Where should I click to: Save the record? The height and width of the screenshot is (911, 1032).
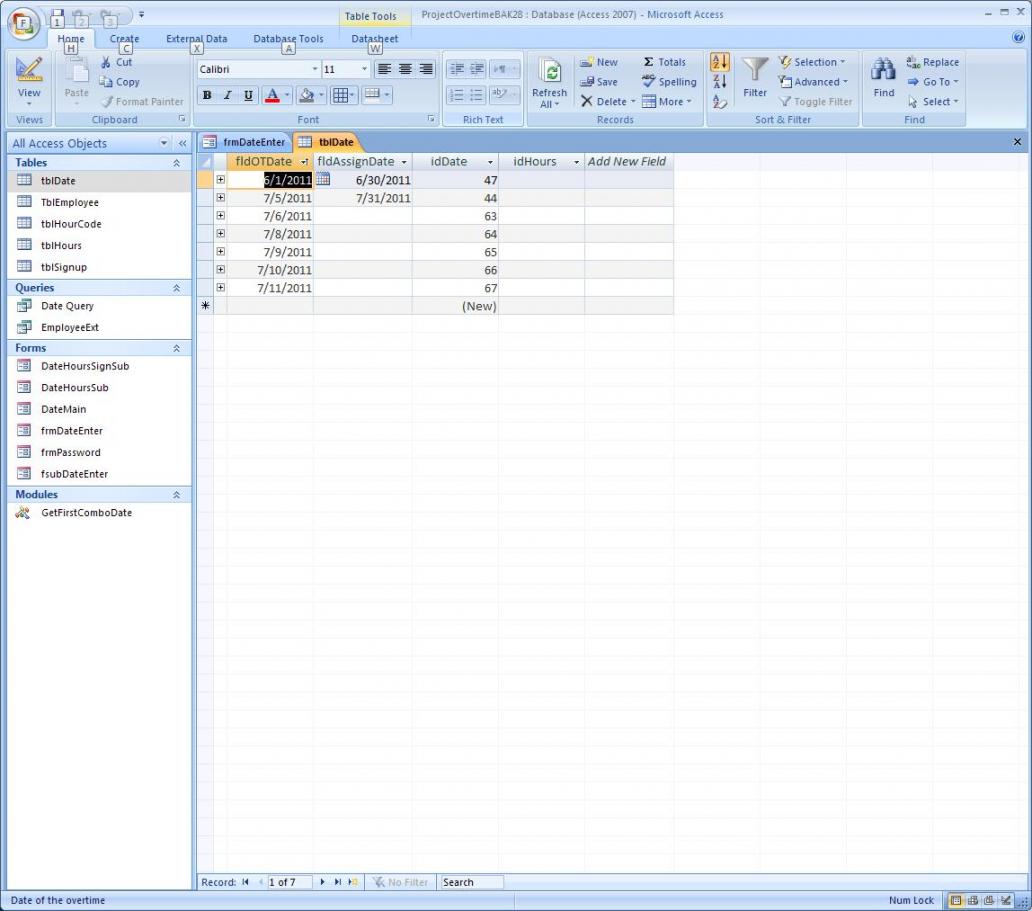pyautogui.click(x=599, y=82)
